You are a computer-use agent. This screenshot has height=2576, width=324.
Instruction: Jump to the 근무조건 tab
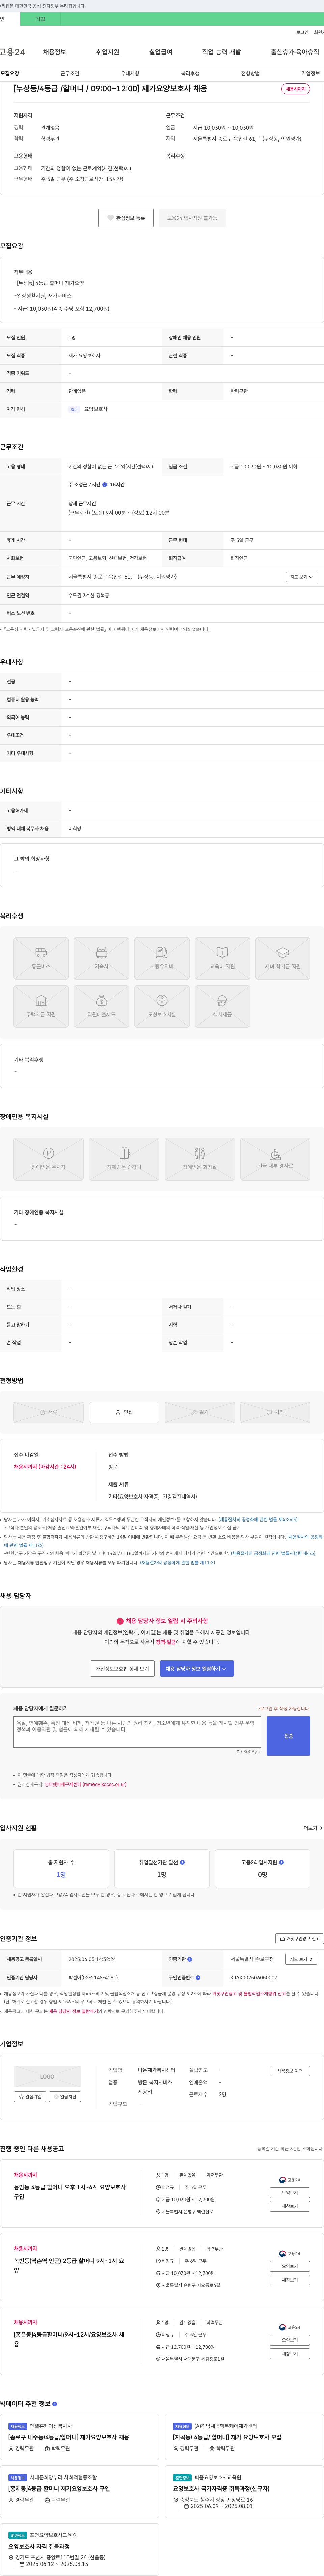pyautogui.click(x=70, y=73)
